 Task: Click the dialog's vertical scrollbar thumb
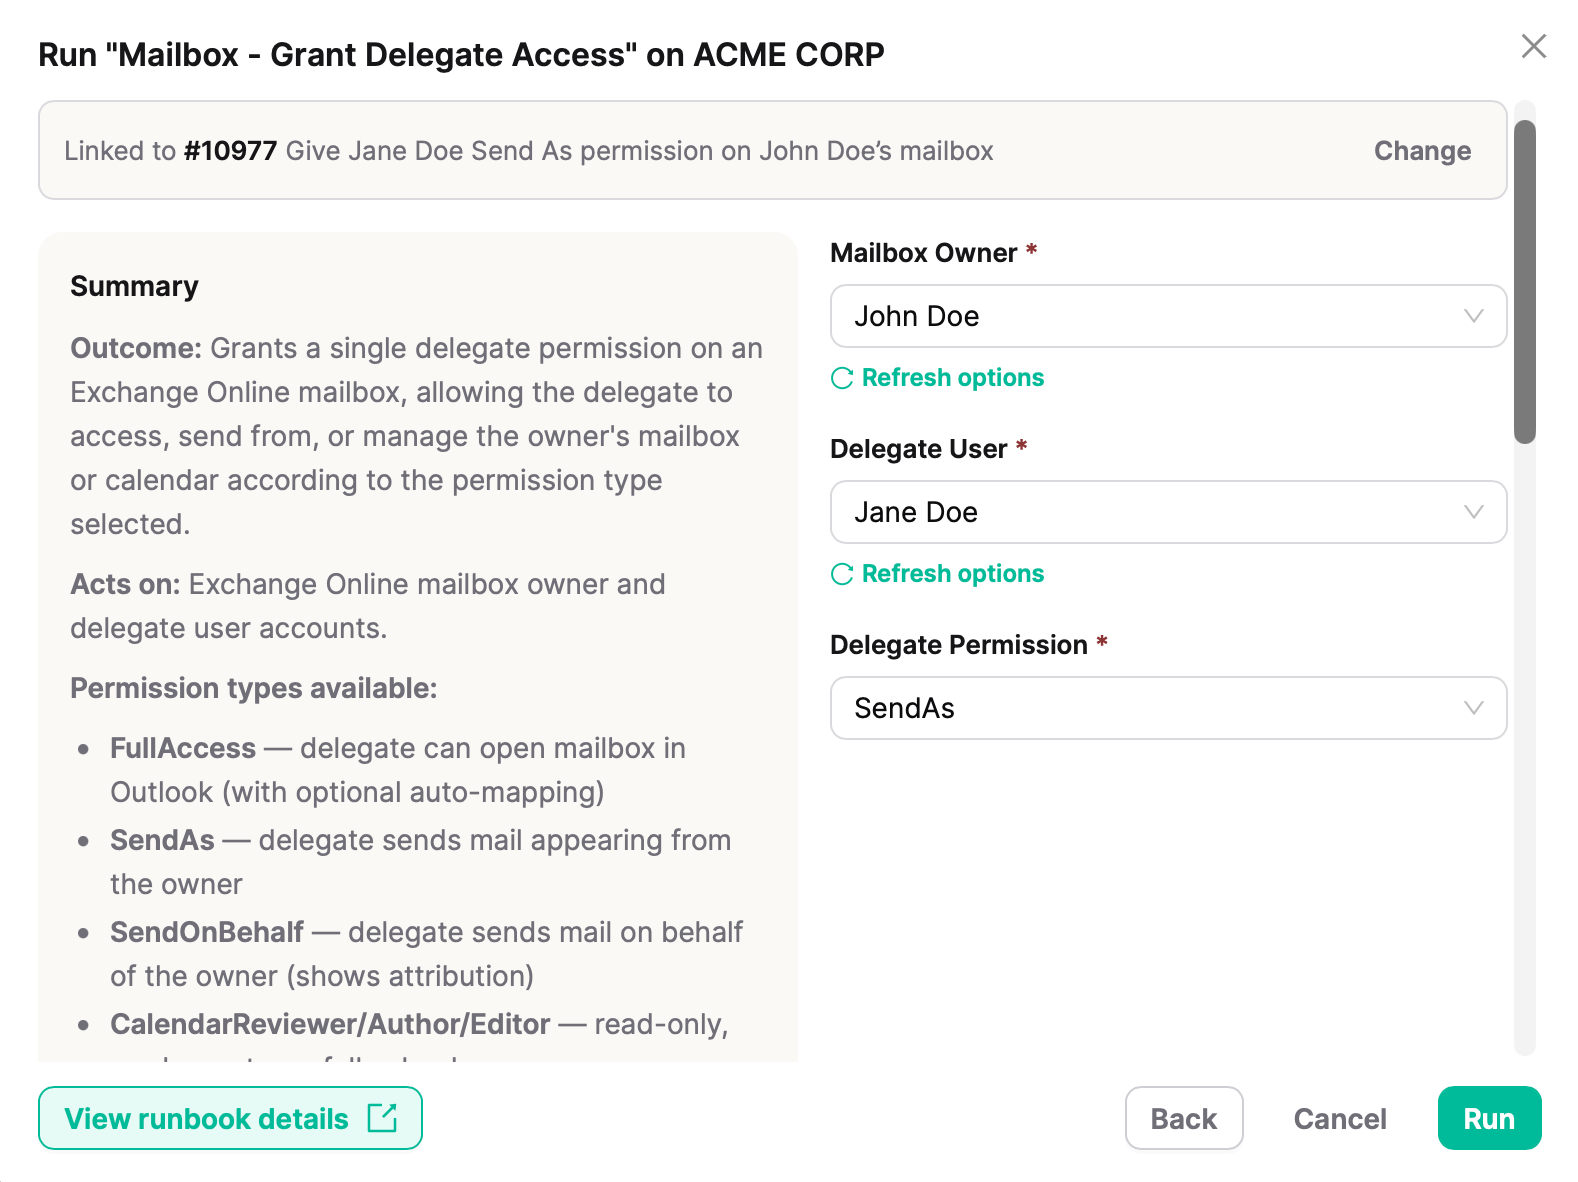pyautogui.click(x=1524, y=282)
